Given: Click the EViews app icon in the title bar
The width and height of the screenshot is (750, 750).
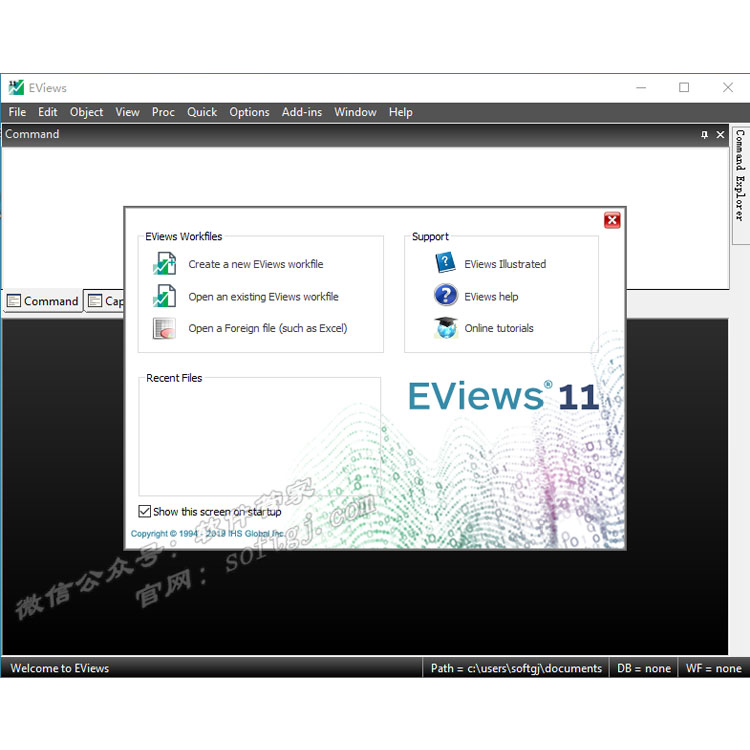Looking at the screenshot, I should (x=16, y=88).
